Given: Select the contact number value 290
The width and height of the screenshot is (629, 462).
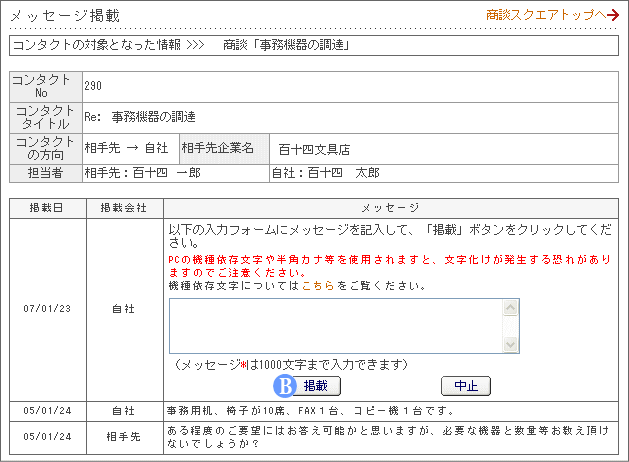Looking at the screenshot, I should [93, 86].
